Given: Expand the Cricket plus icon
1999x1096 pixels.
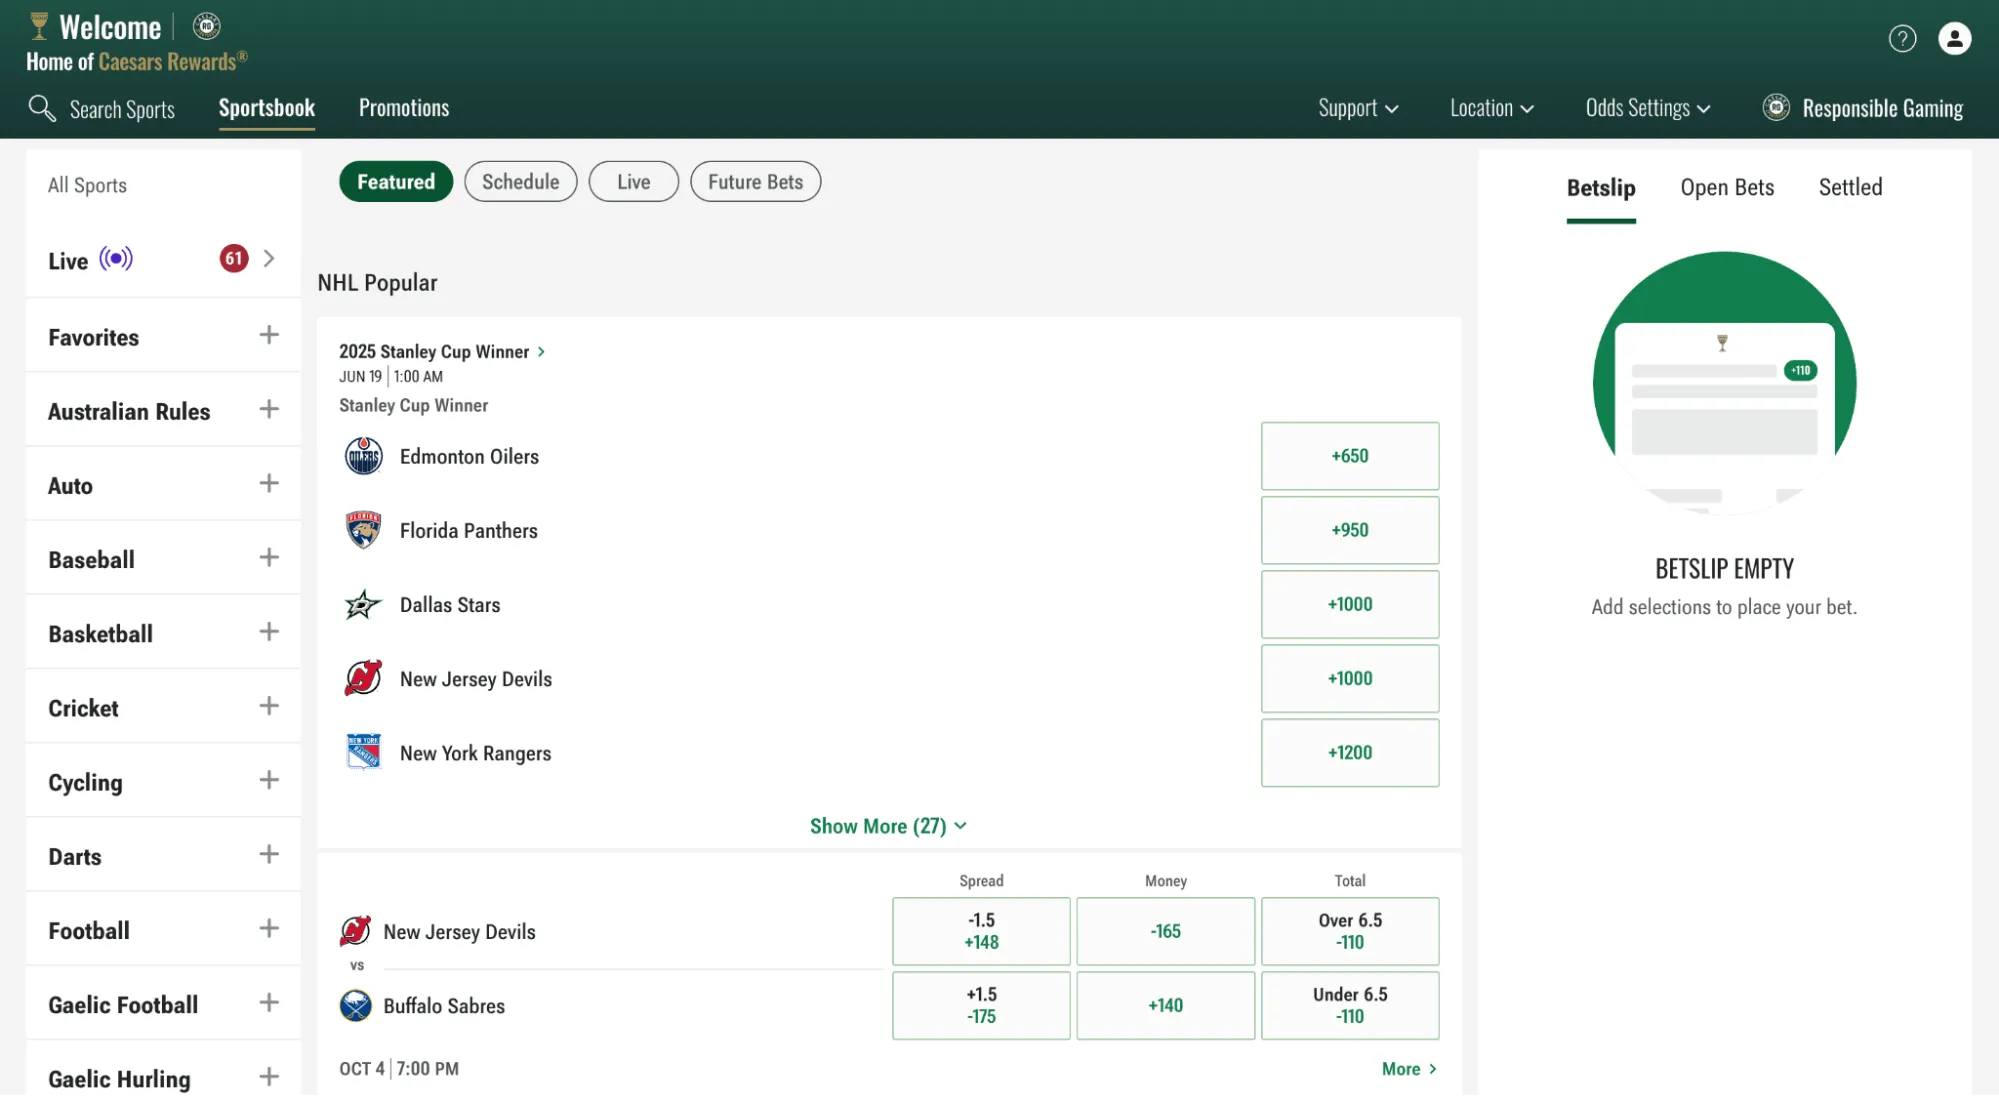Looking at the screenshot, I should point(269,705).
